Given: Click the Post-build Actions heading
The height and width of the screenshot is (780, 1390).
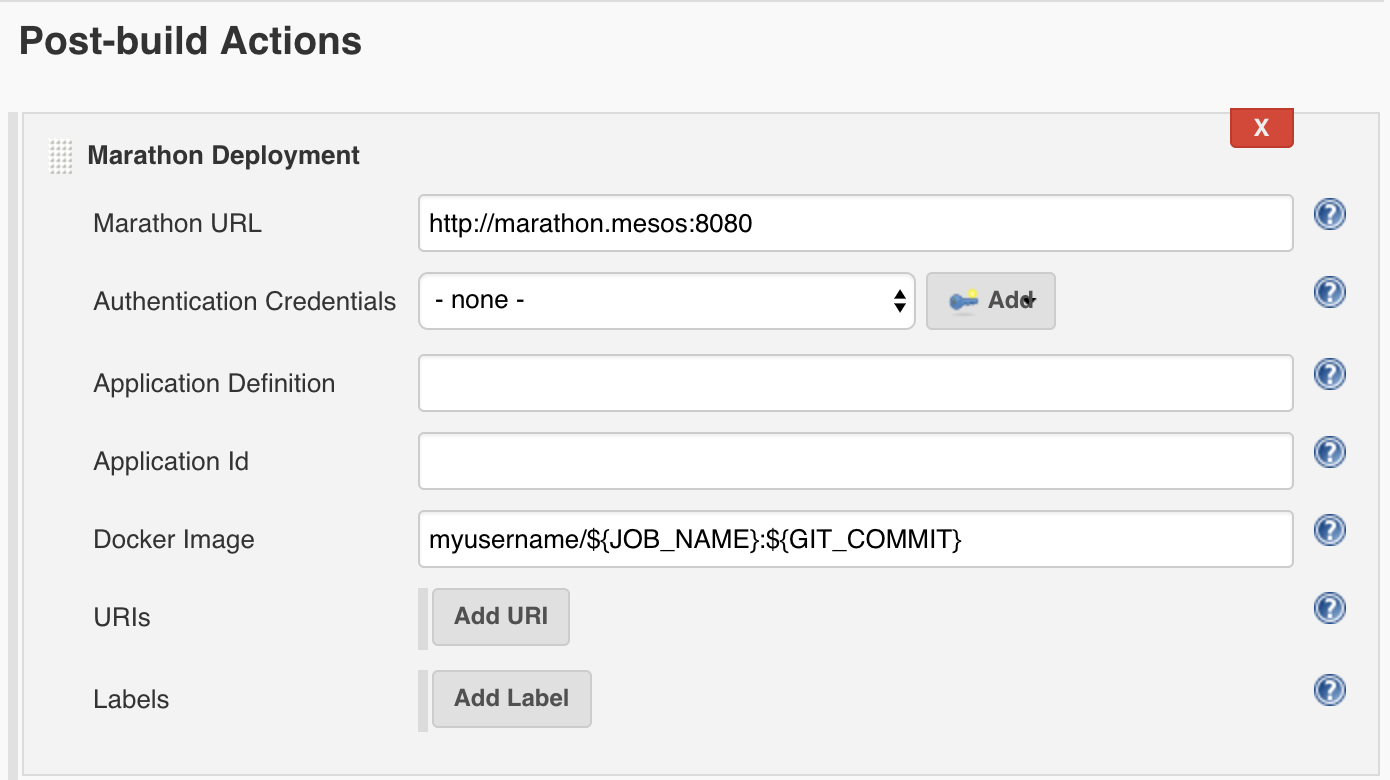Looking at the screenshot, I should point(191,41).
